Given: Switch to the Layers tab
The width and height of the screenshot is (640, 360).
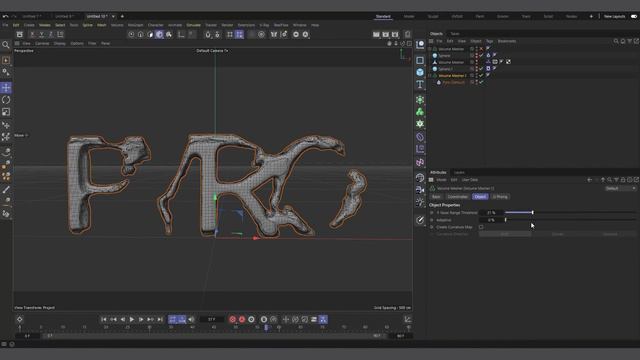Looking at the screenshot, I should pos(459,173).
